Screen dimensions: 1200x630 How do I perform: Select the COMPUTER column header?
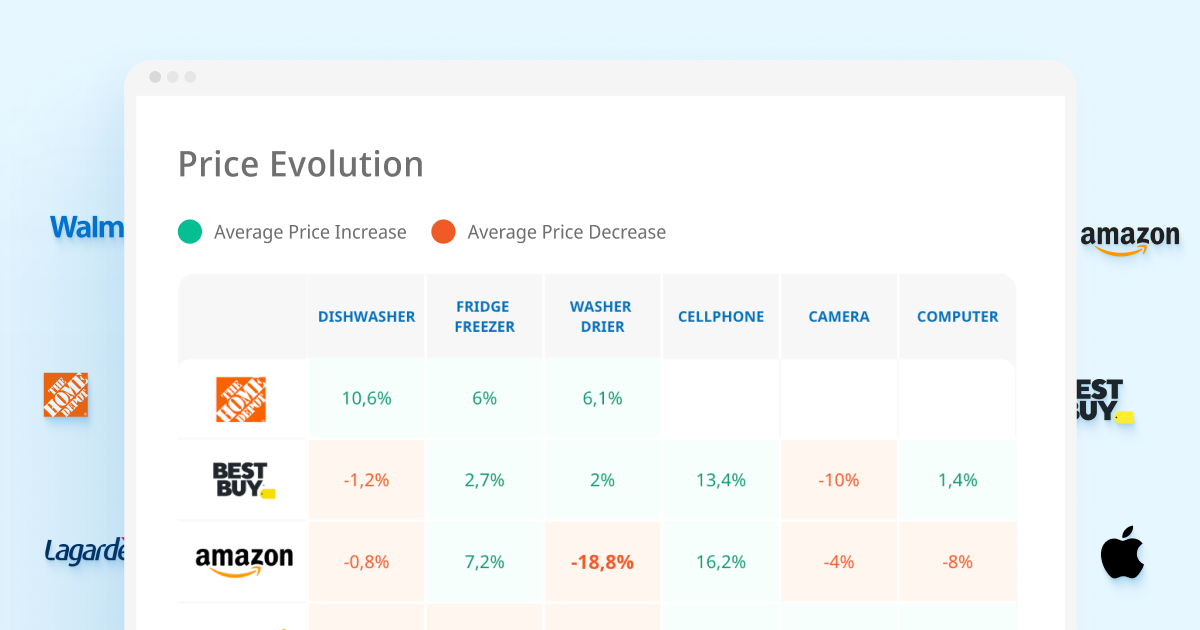957,317
